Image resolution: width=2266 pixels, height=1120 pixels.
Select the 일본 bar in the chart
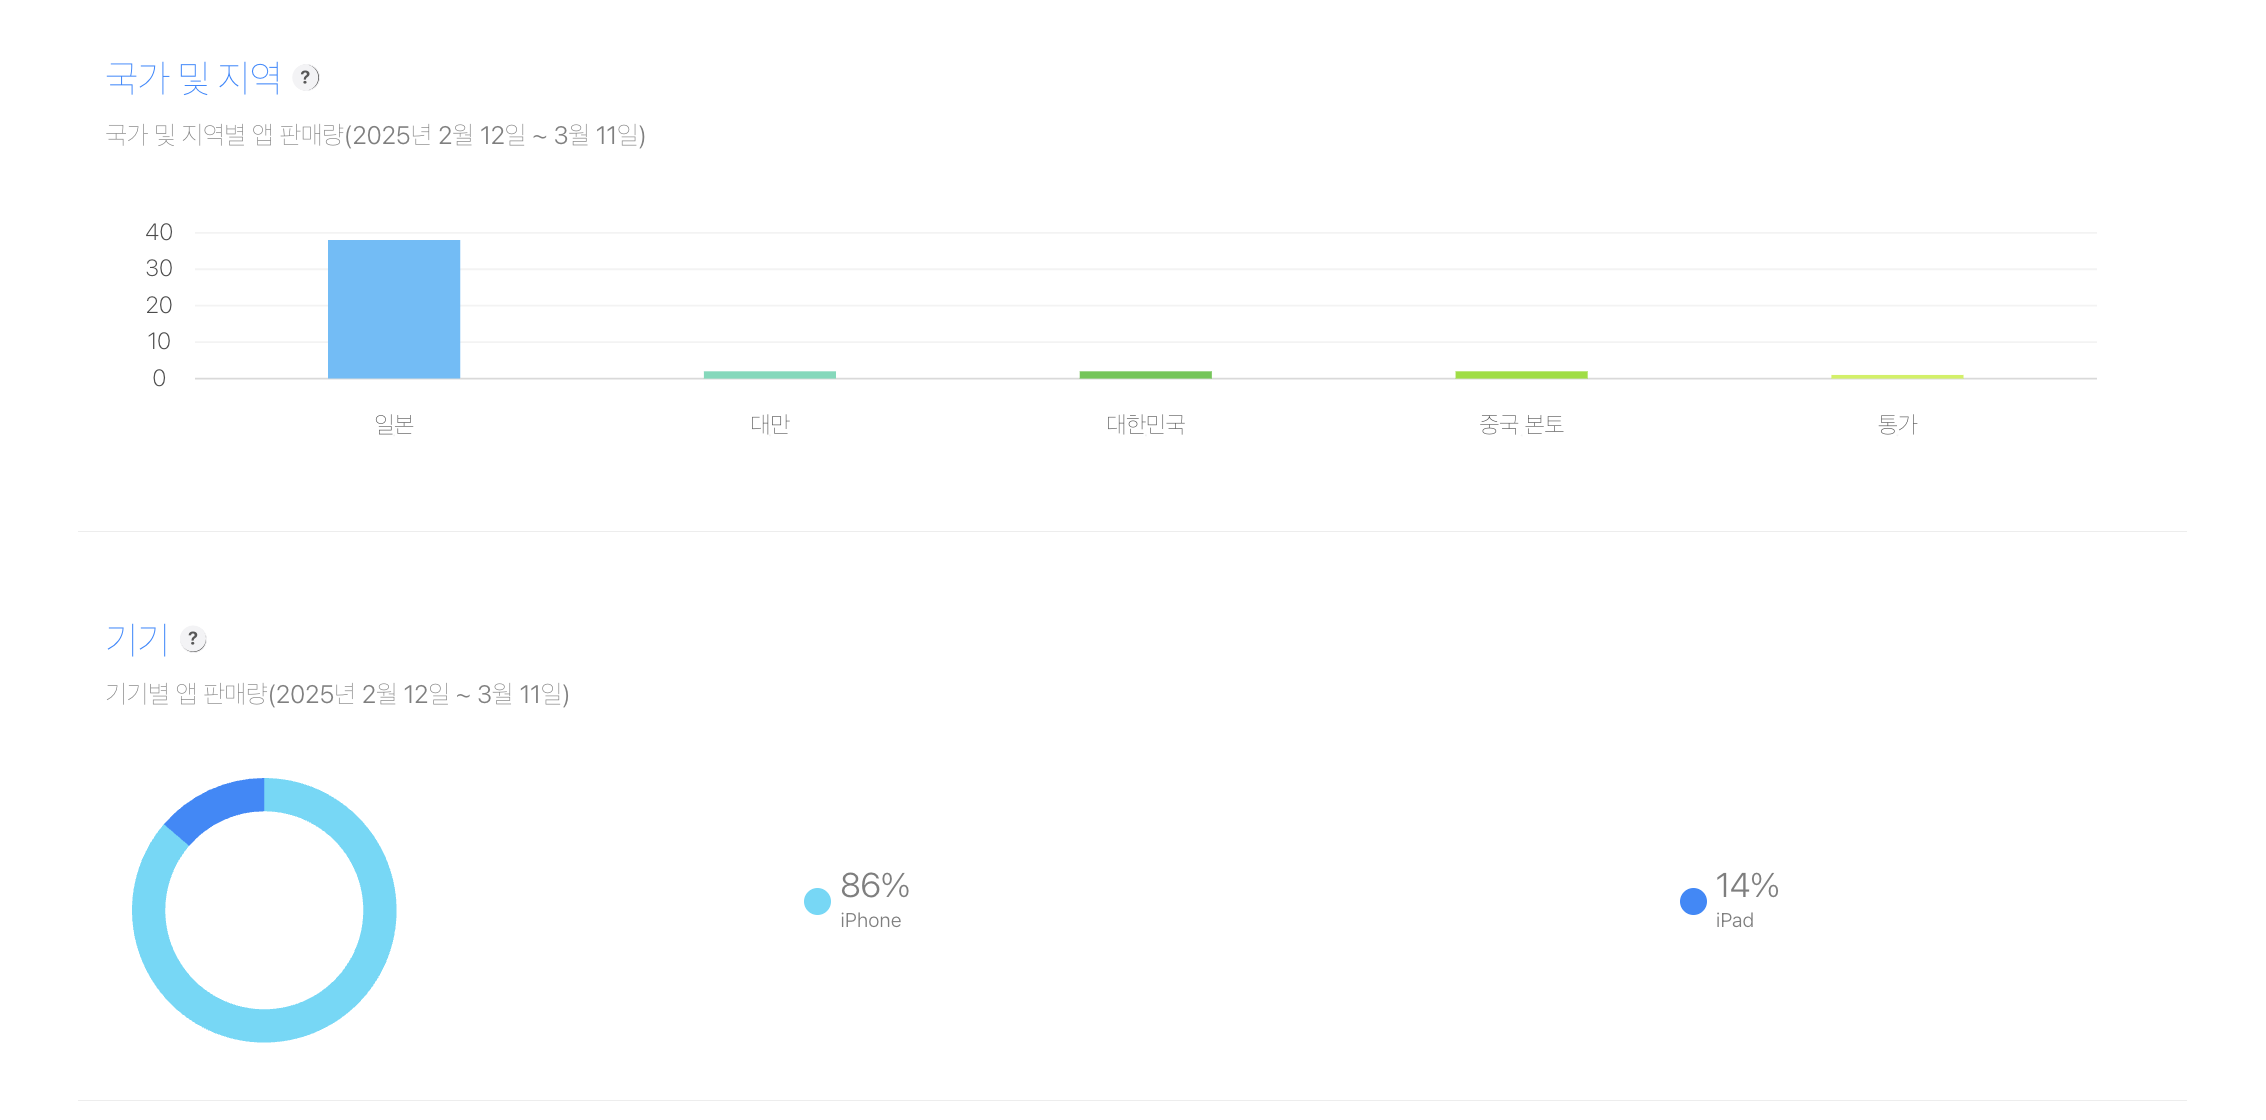click(394, 309)
